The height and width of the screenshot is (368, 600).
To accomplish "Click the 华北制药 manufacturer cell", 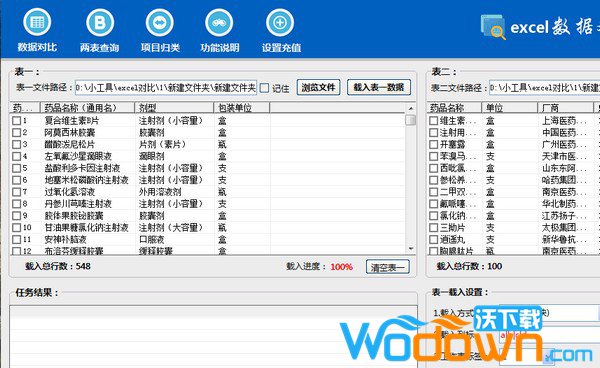I will click(x=564, y=204).
